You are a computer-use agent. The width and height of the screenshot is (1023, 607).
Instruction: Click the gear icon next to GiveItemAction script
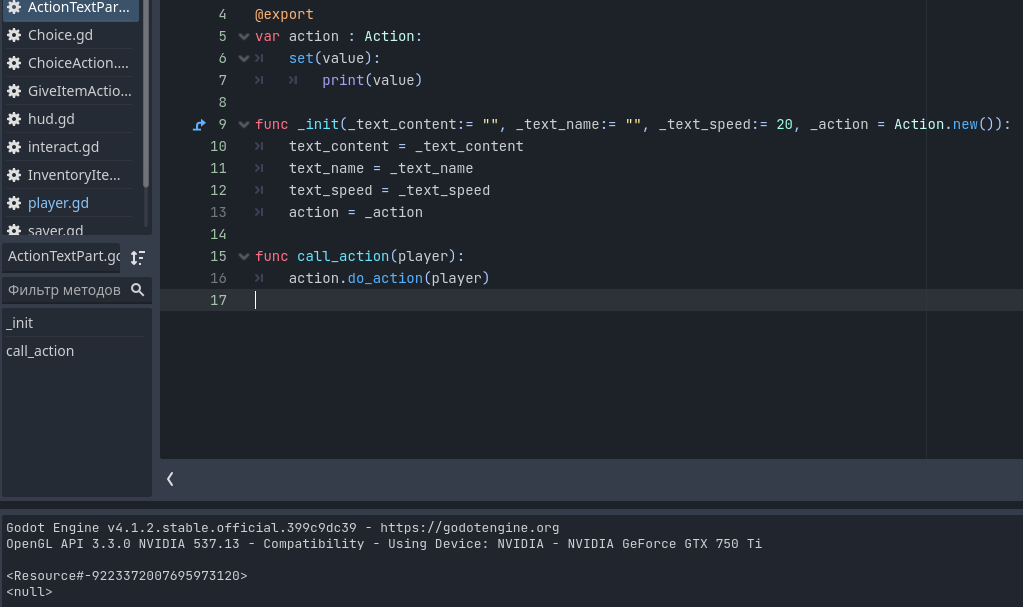pyautogui.click(x=14, y=91)
